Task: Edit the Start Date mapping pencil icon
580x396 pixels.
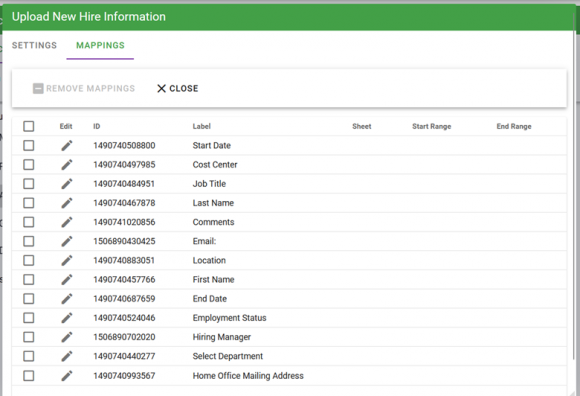Action: (x=67, y=146)
